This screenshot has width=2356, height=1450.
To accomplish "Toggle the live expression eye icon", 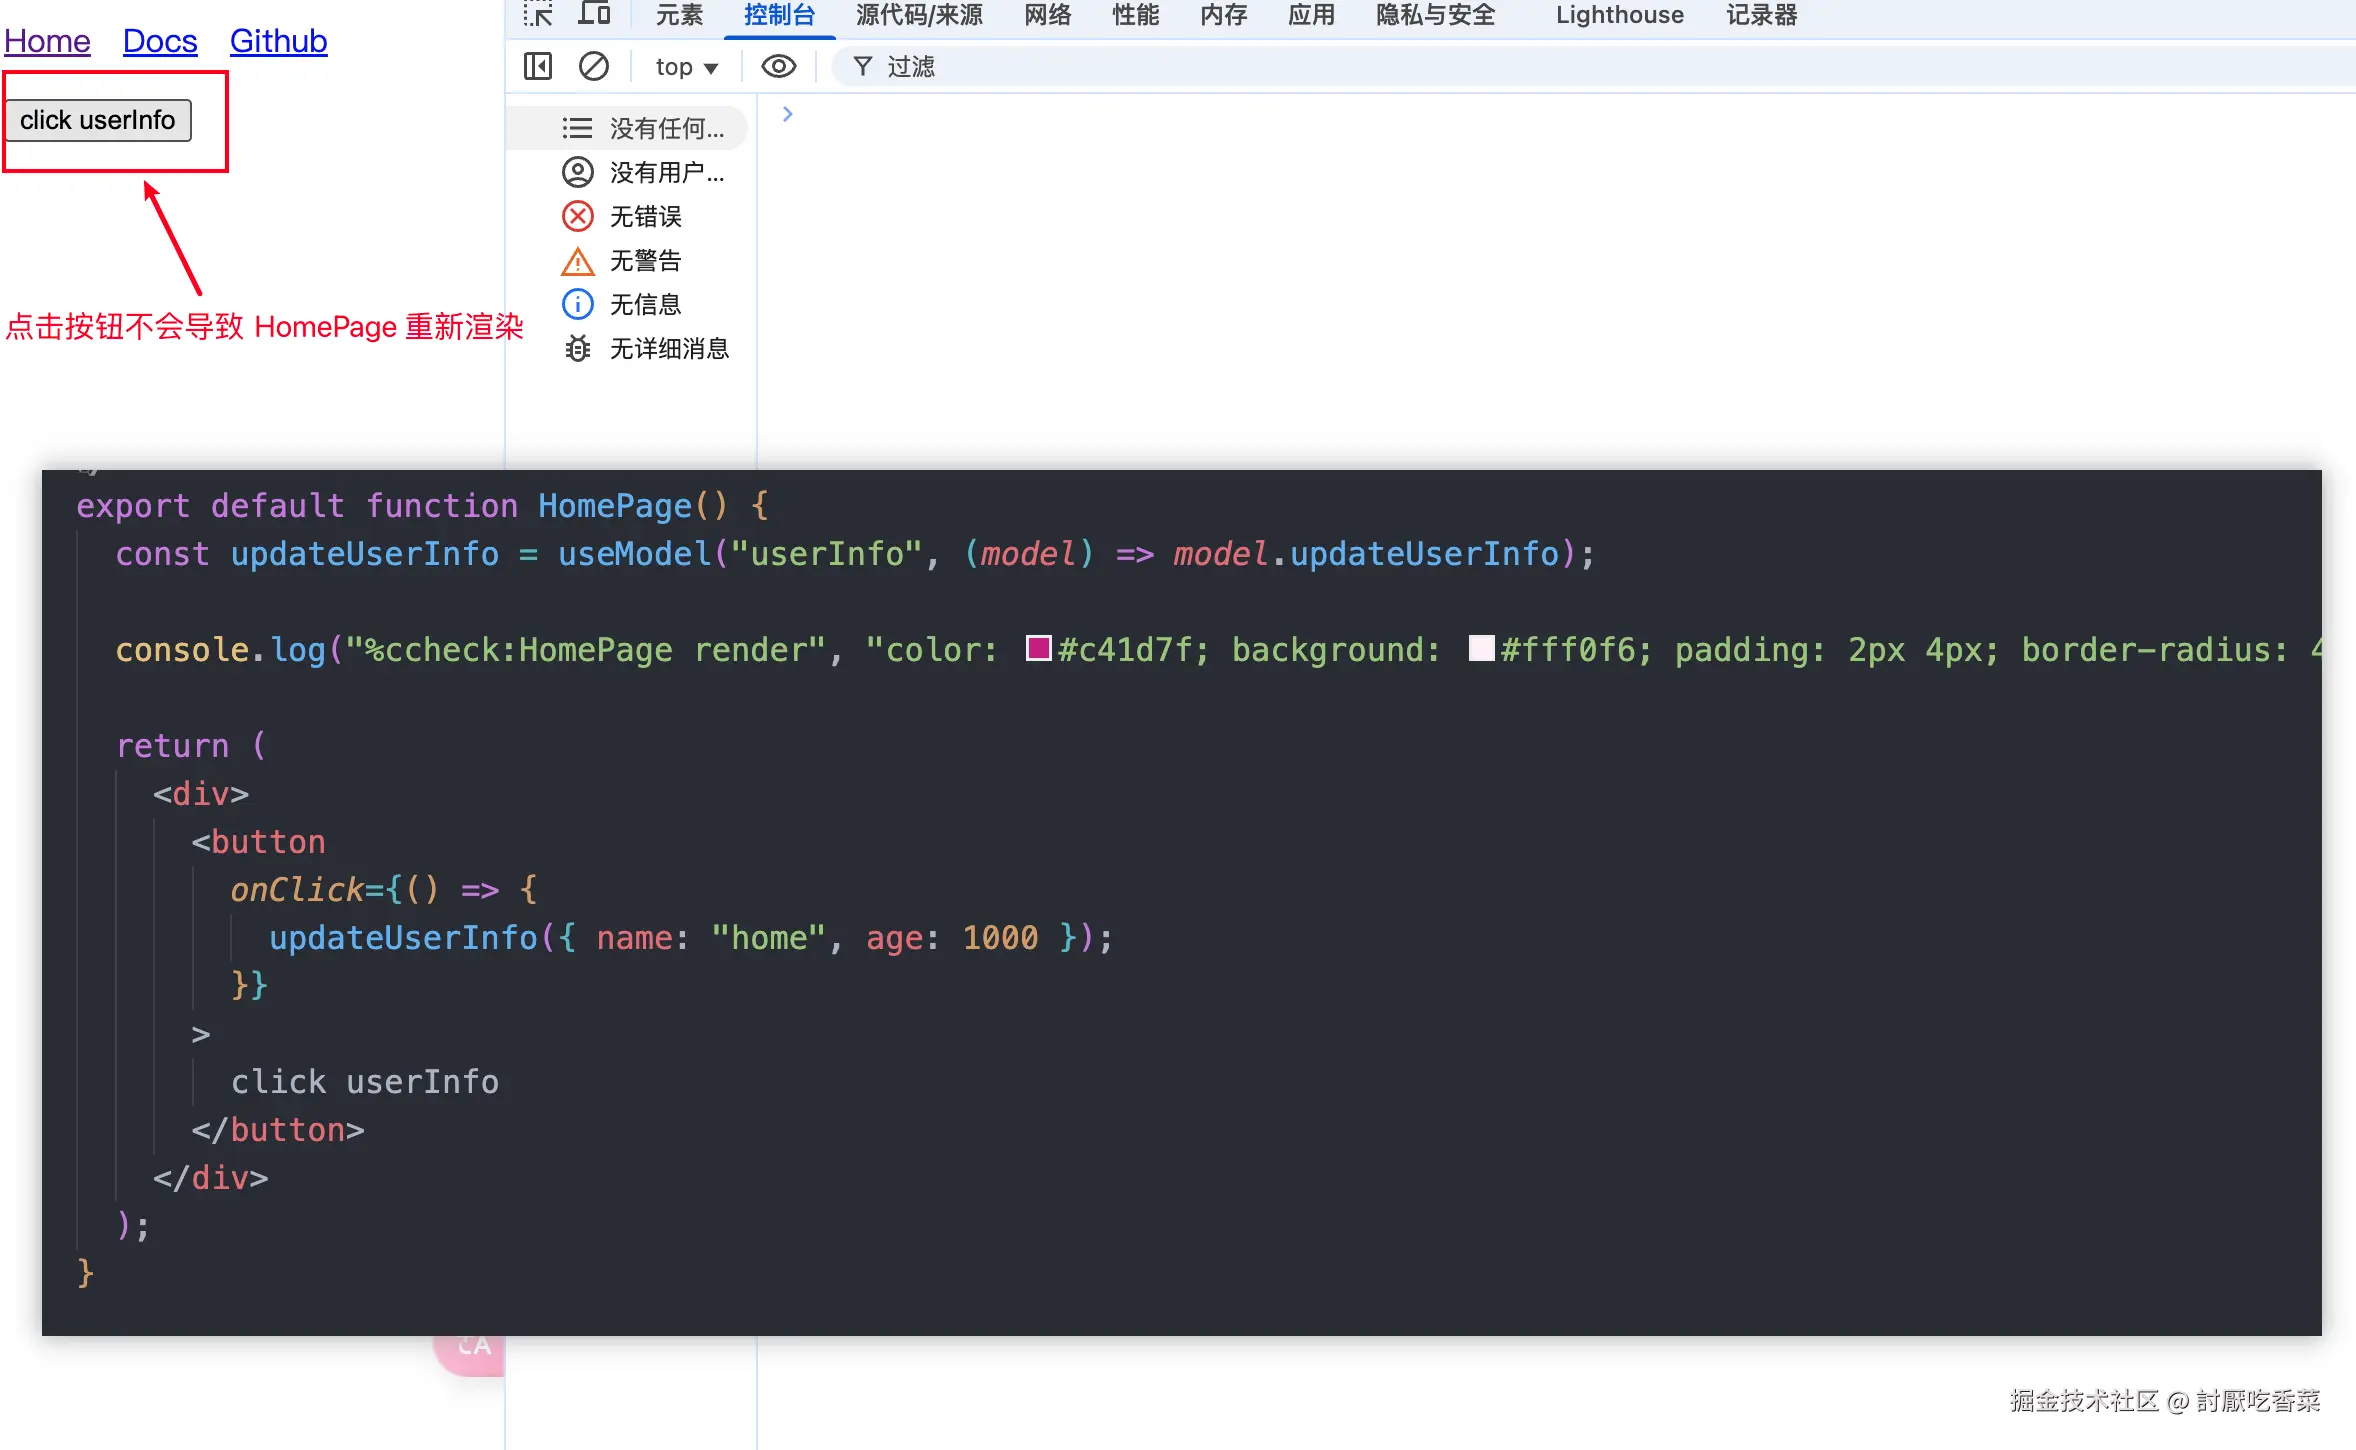I will tap(778, 67).
